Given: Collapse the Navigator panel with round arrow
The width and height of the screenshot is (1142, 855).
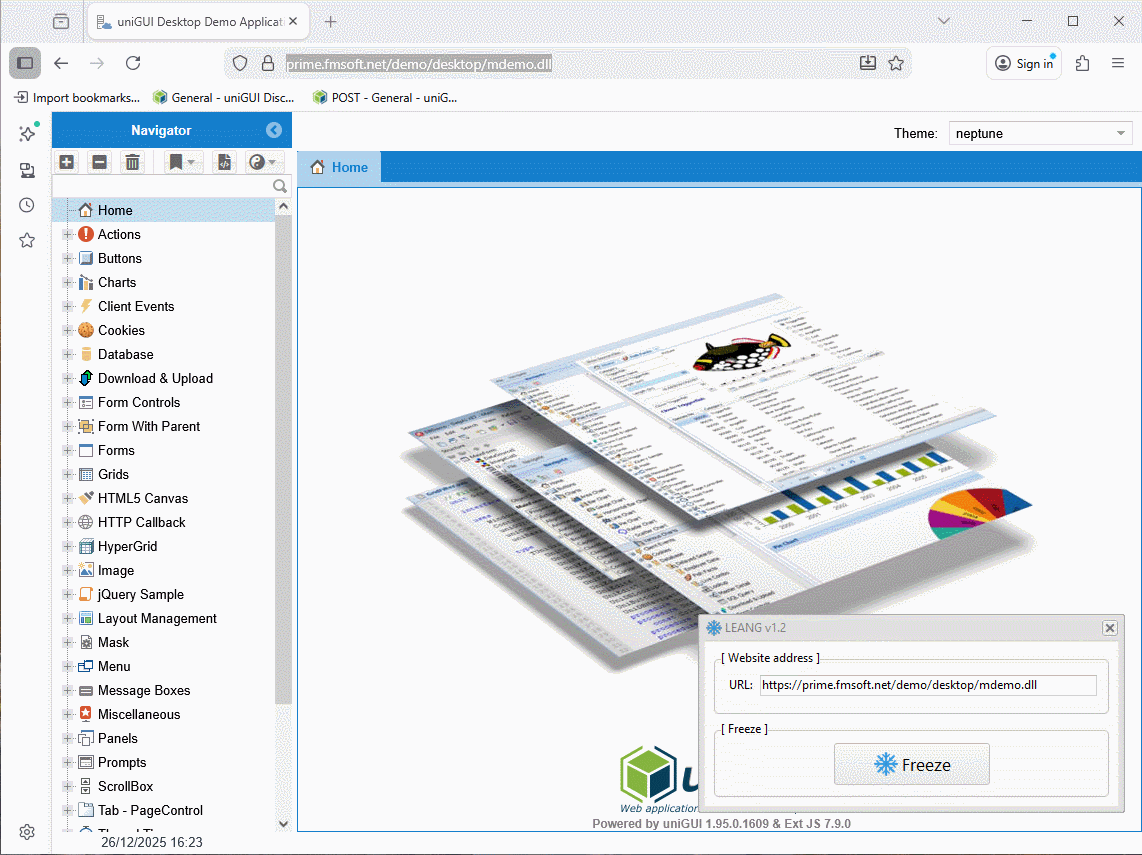Looking at the screenshot, I should [x=274, y=130].
